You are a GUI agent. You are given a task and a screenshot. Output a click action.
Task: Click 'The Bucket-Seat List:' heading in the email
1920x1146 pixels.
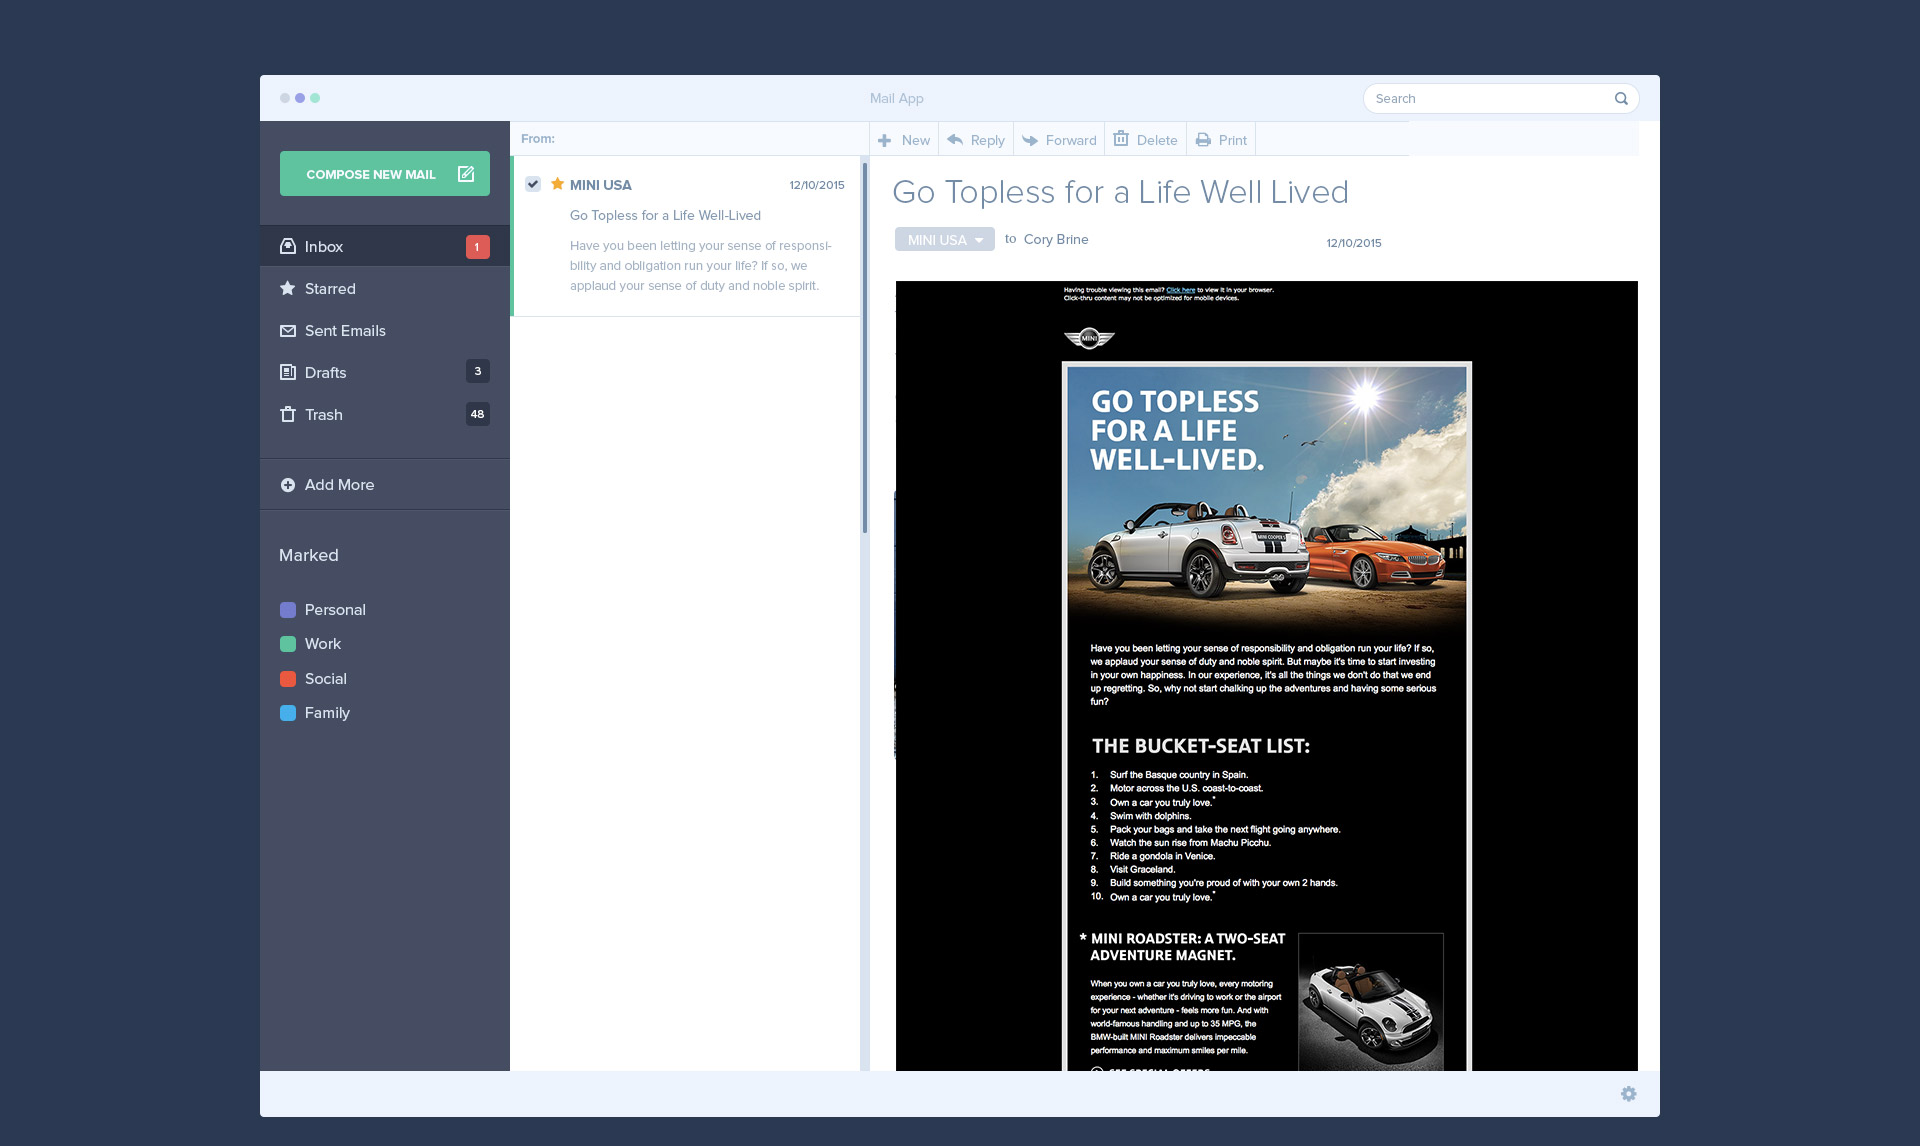coord(1200,746)
